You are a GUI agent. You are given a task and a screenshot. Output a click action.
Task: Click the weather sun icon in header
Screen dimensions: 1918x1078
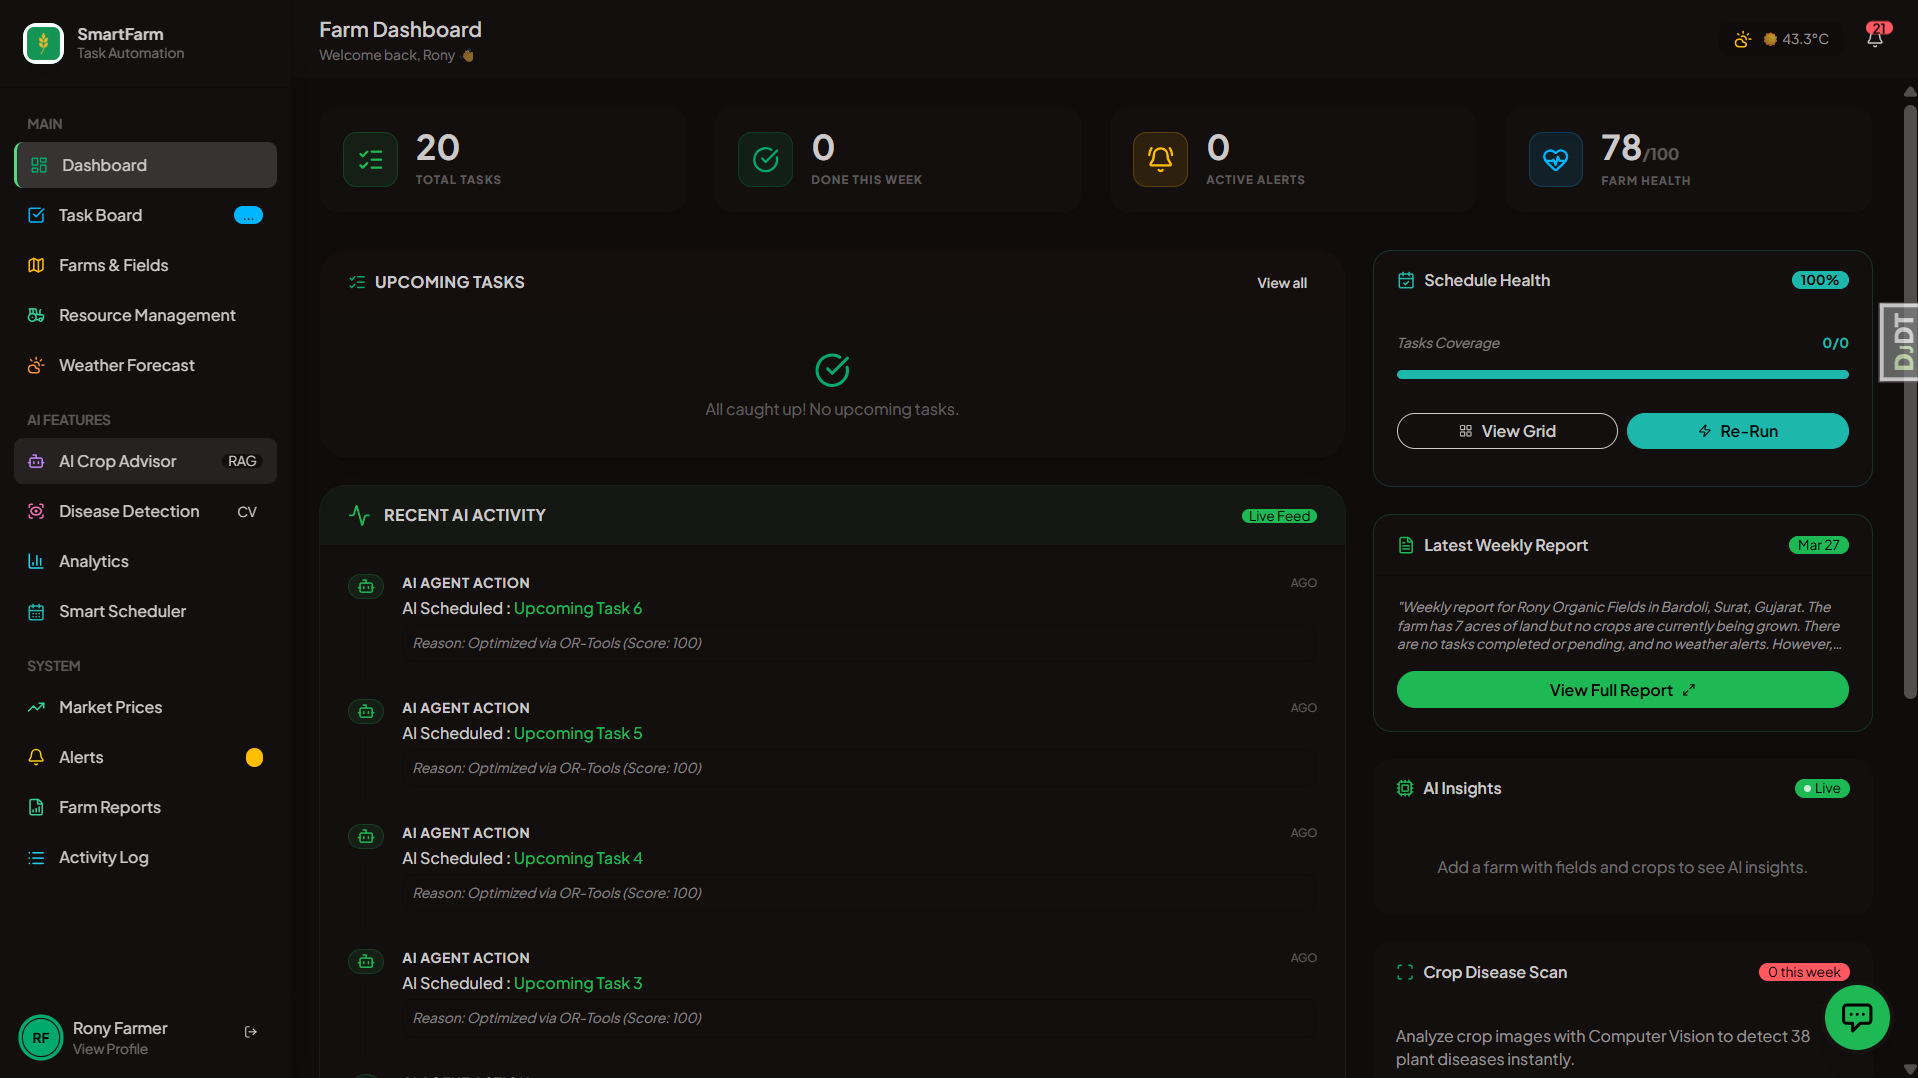click(1743, 39)
